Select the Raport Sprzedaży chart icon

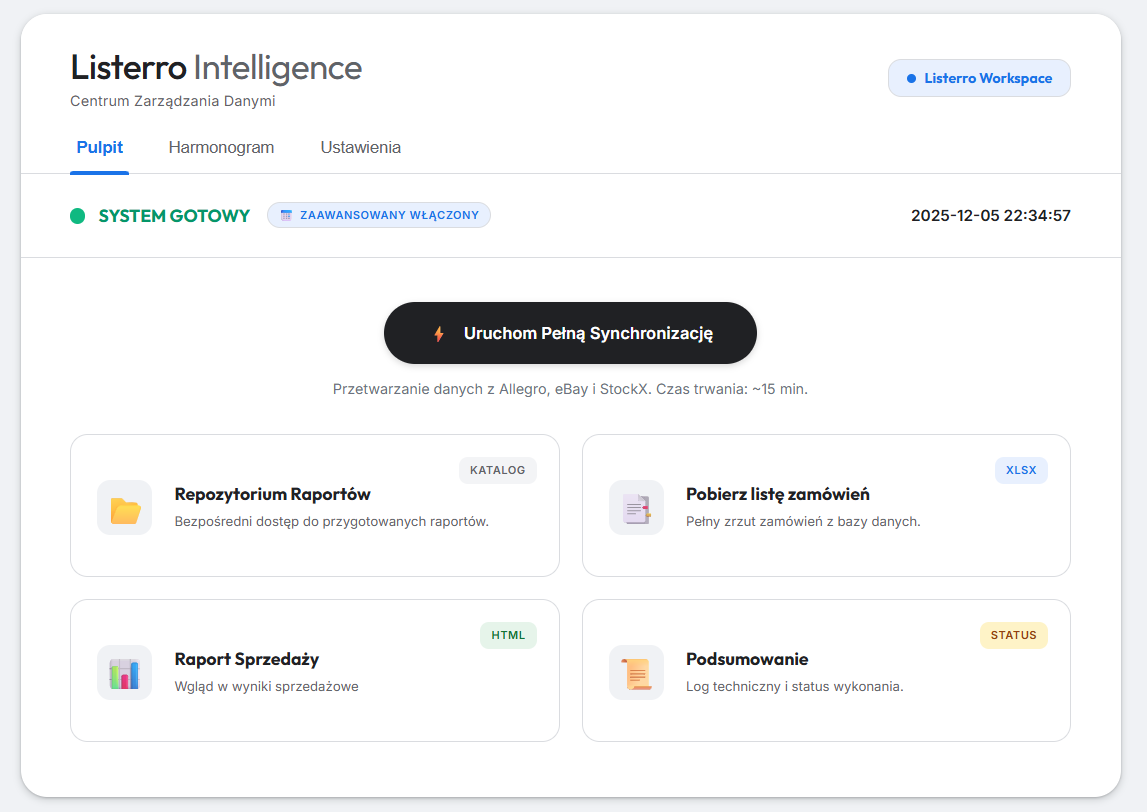[x=124, y=672]
